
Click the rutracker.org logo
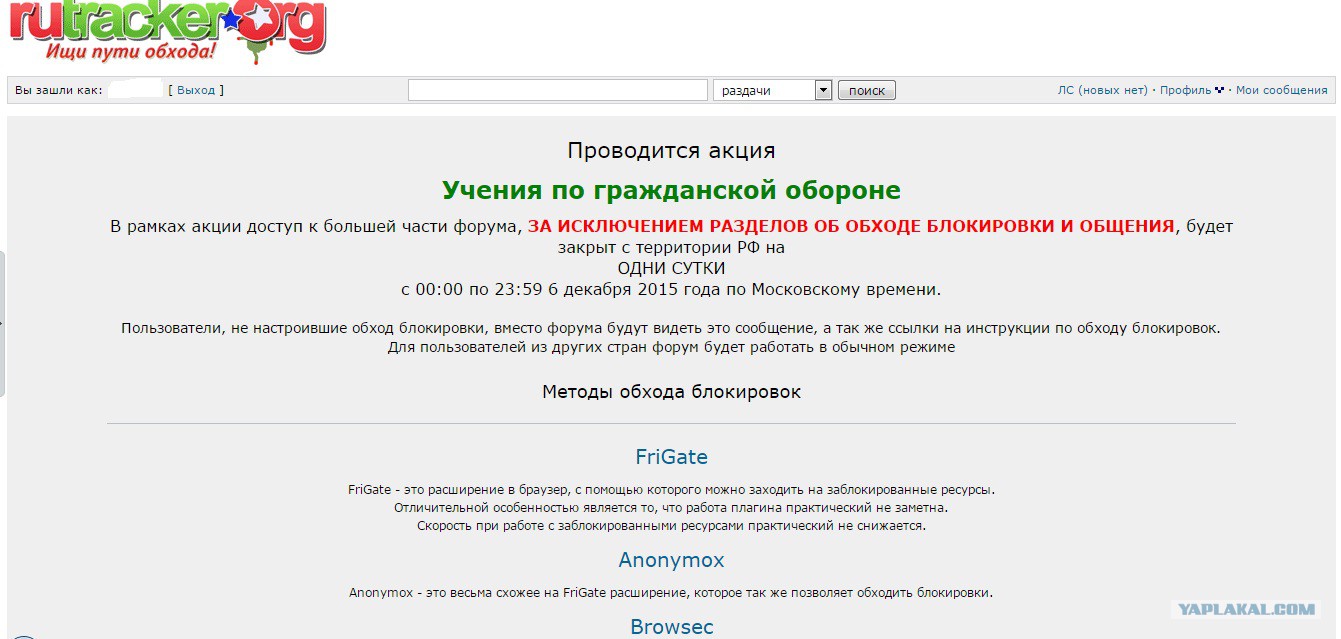point(167,30)
